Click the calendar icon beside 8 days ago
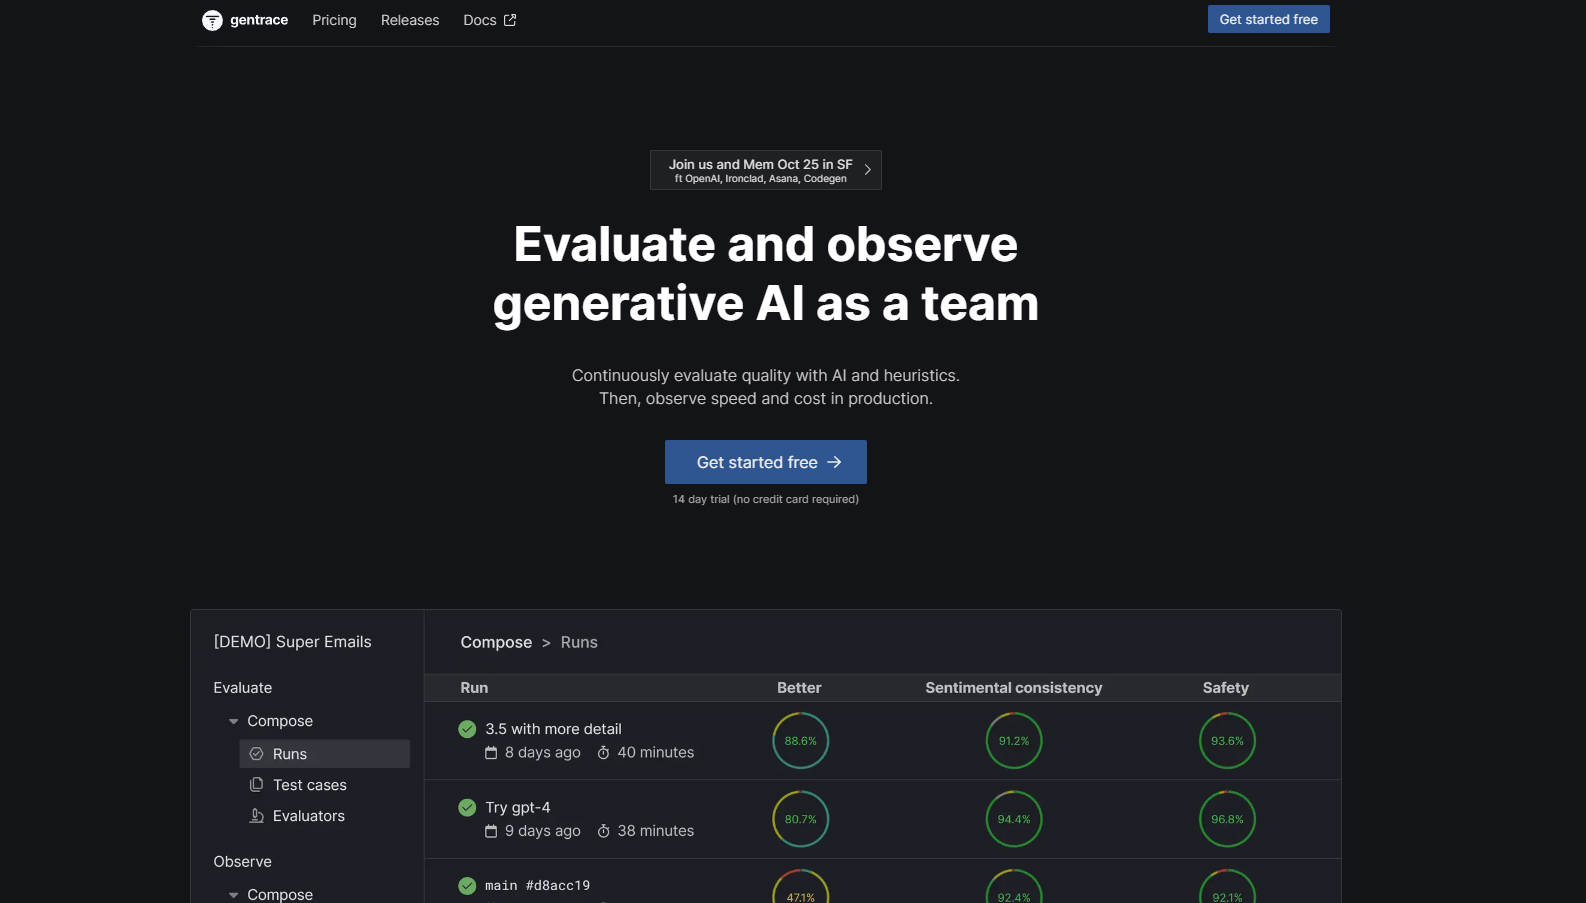 (x=491, y=753)
